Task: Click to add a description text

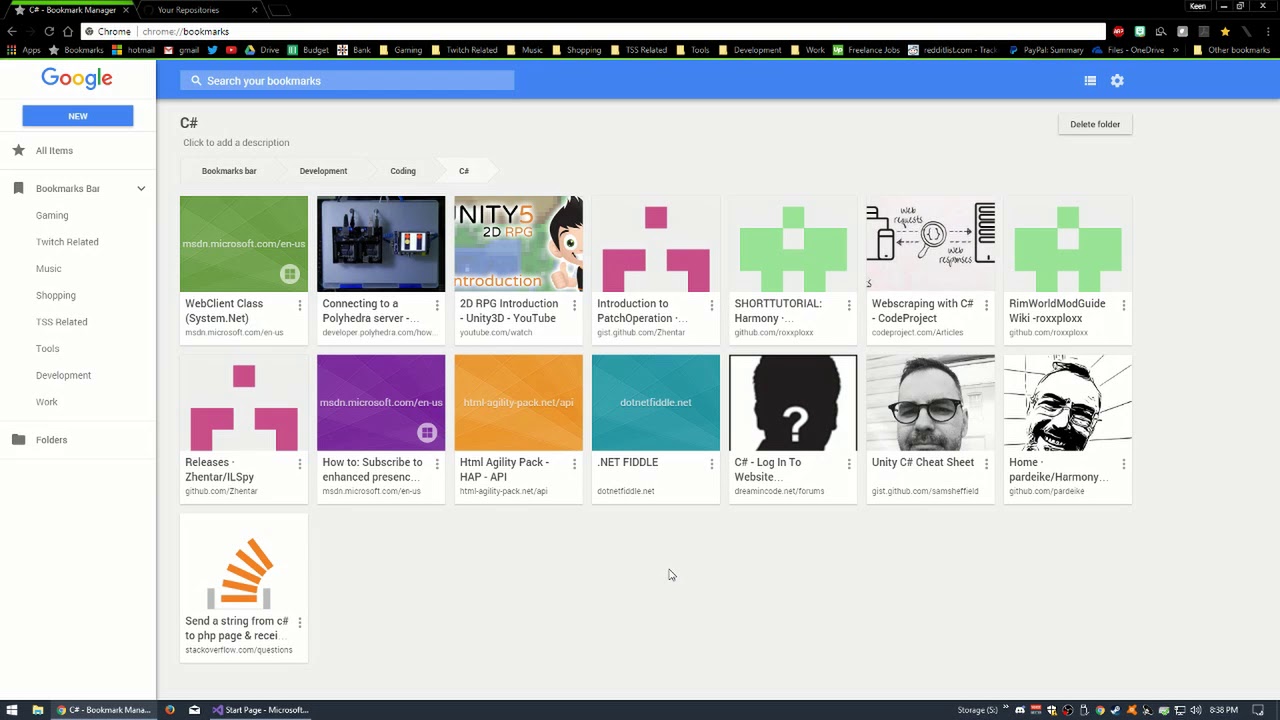Action: pyautogui.click(x=236, y=143)
